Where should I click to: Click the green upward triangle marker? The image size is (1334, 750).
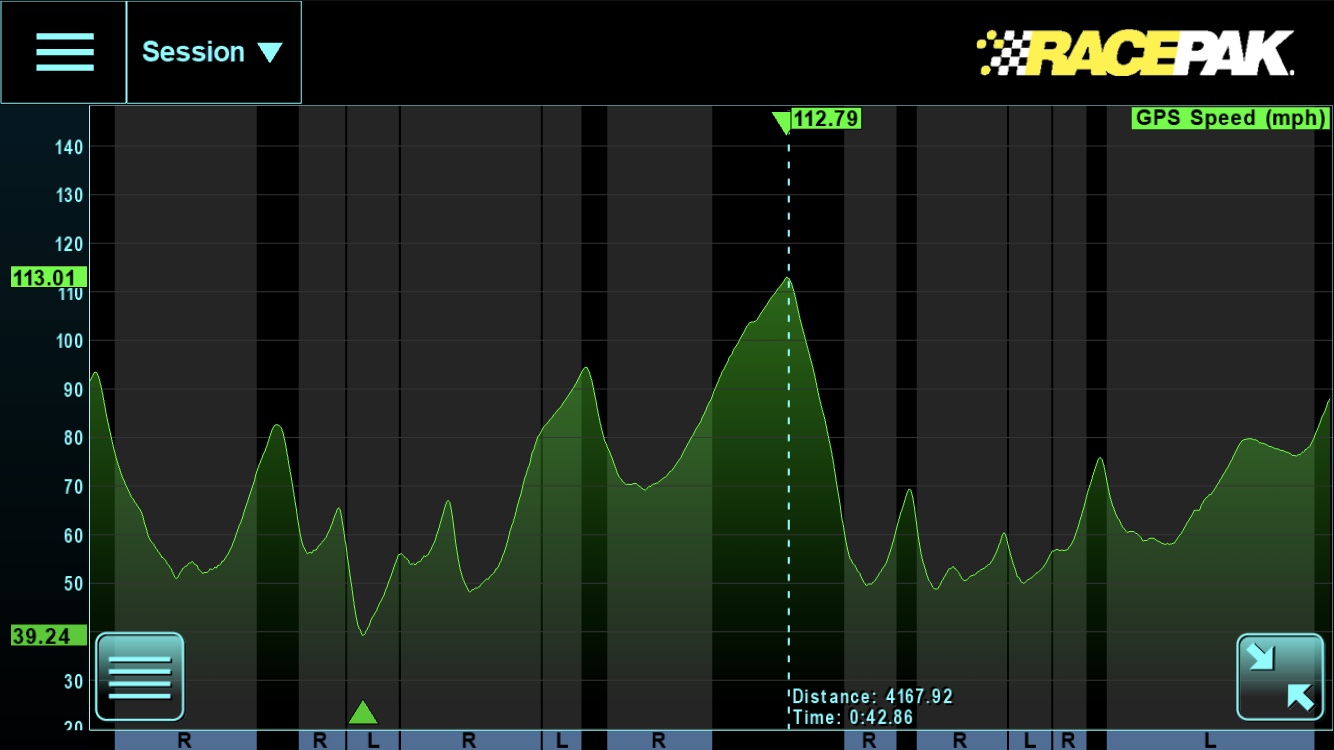[363, 712]
